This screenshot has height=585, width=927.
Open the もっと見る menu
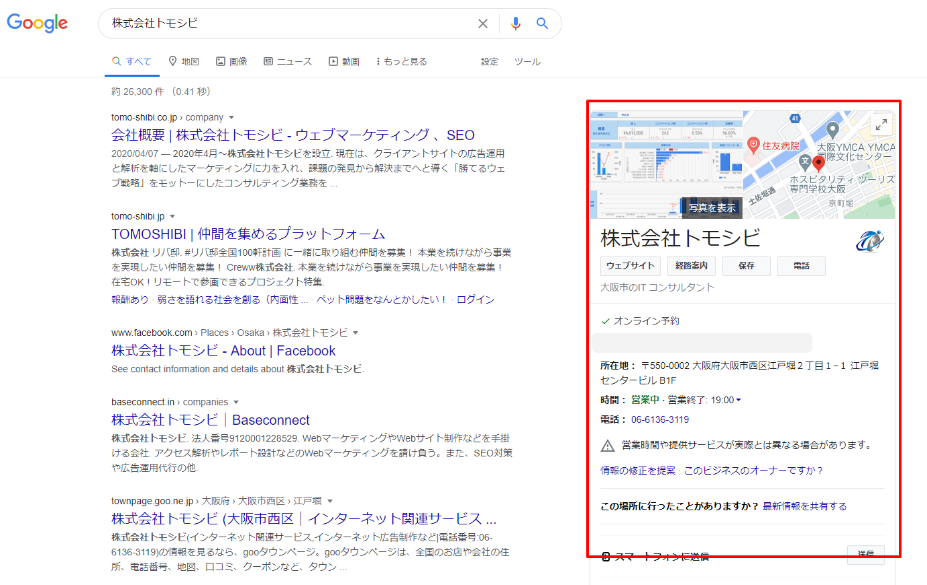401,61
